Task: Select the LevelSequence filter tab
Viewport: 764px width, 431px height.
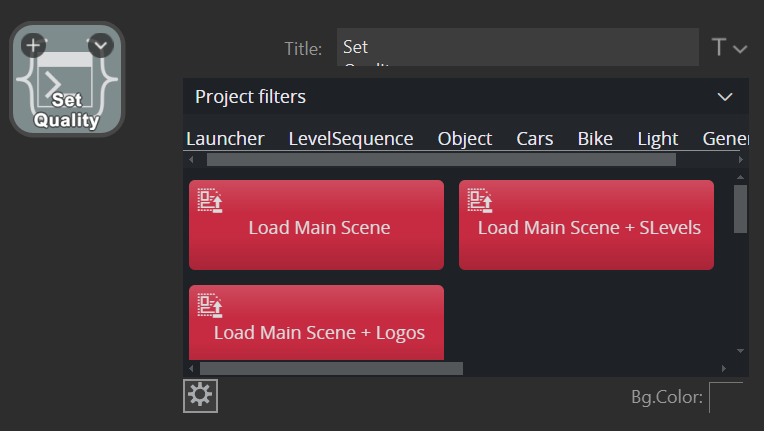Action: tap(350, 139)
